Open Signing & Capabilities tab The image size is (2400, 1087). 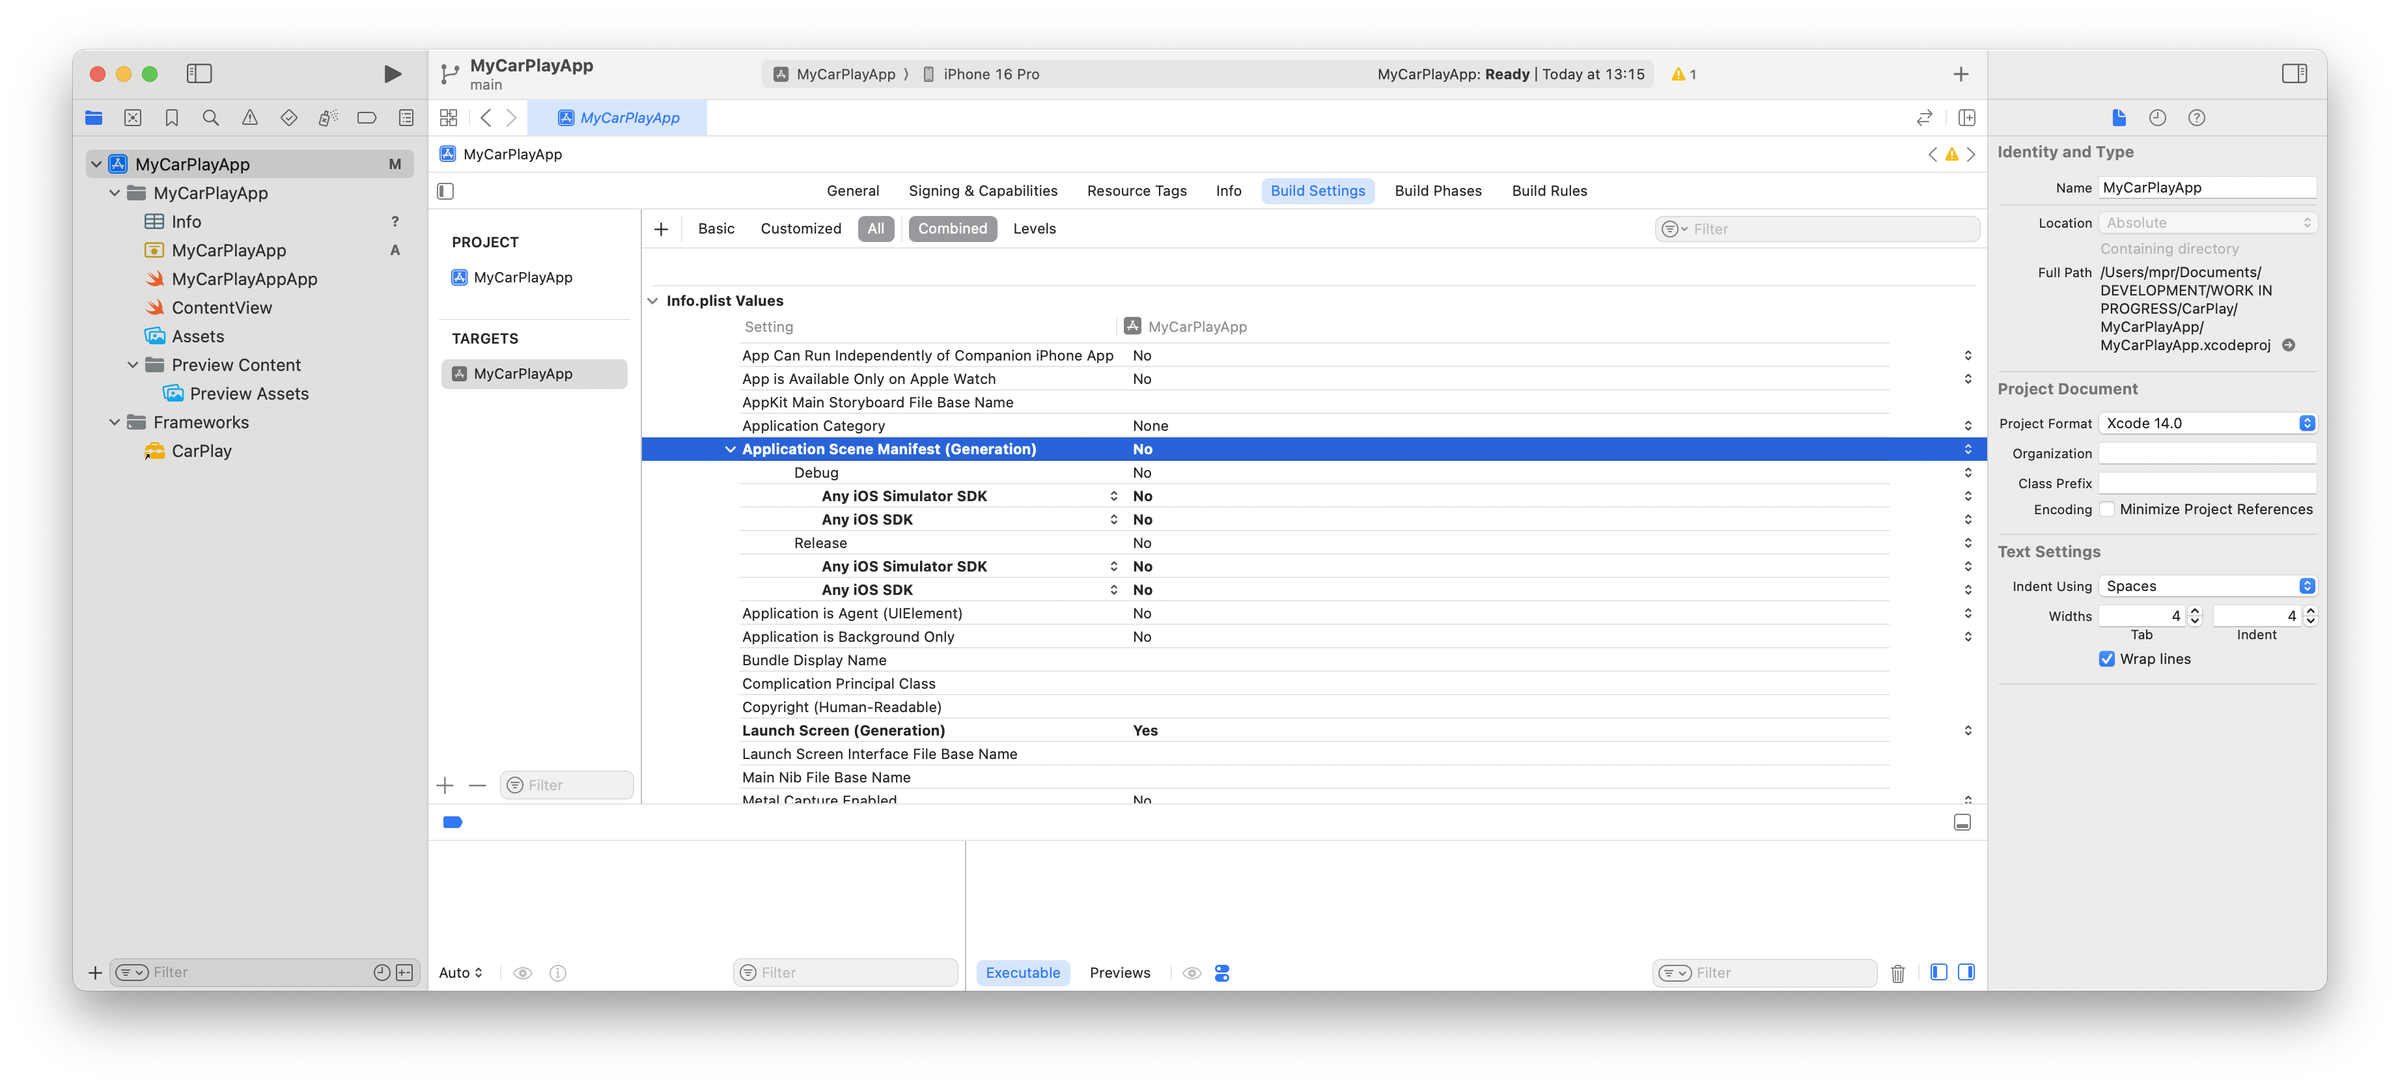[x=982, y=191]
